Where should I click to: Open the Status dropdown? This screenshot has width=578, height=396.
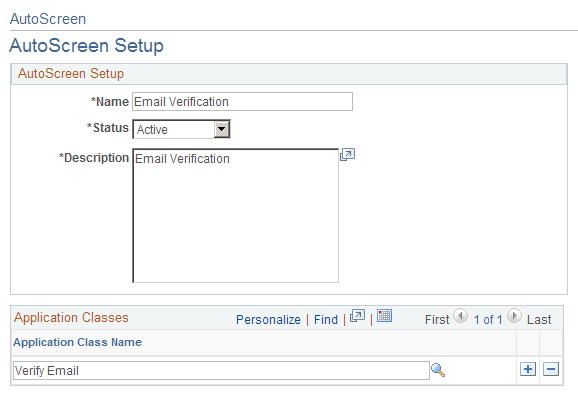(181, 129)
